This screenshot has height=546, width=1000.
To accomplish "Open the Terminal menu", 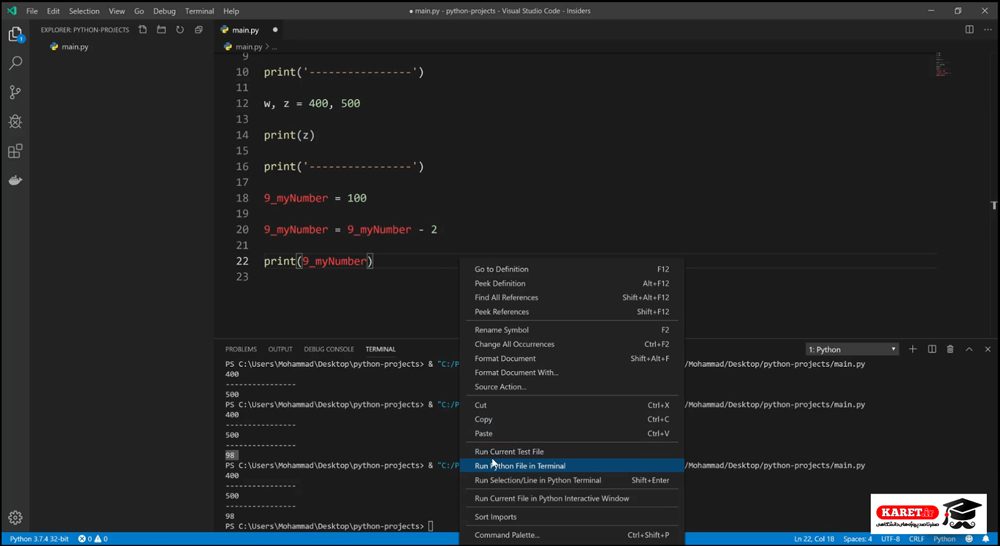I will coord(200,11).
